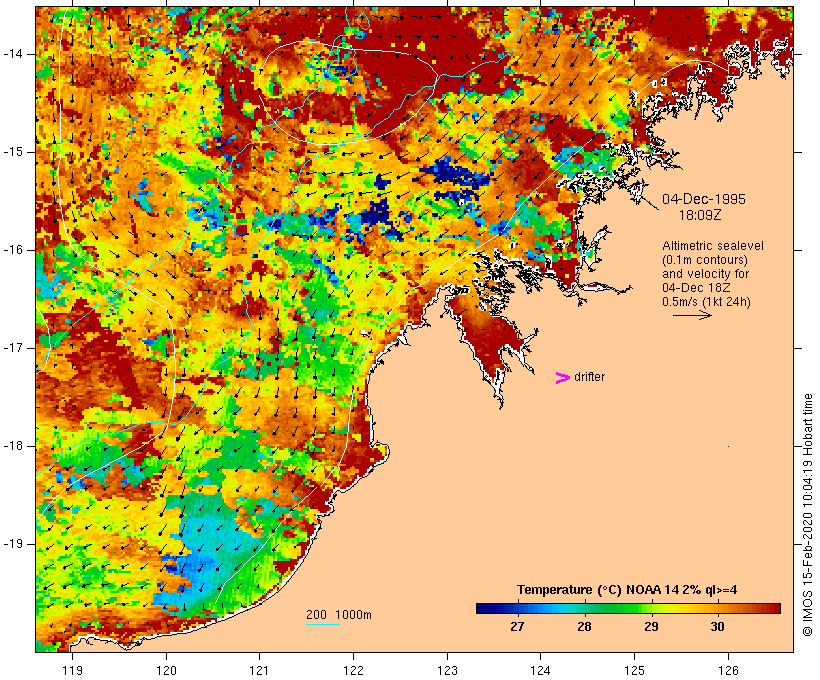Click the colorbar label "27"
Viewport: 820px width, 680px height.
point(517,627)
